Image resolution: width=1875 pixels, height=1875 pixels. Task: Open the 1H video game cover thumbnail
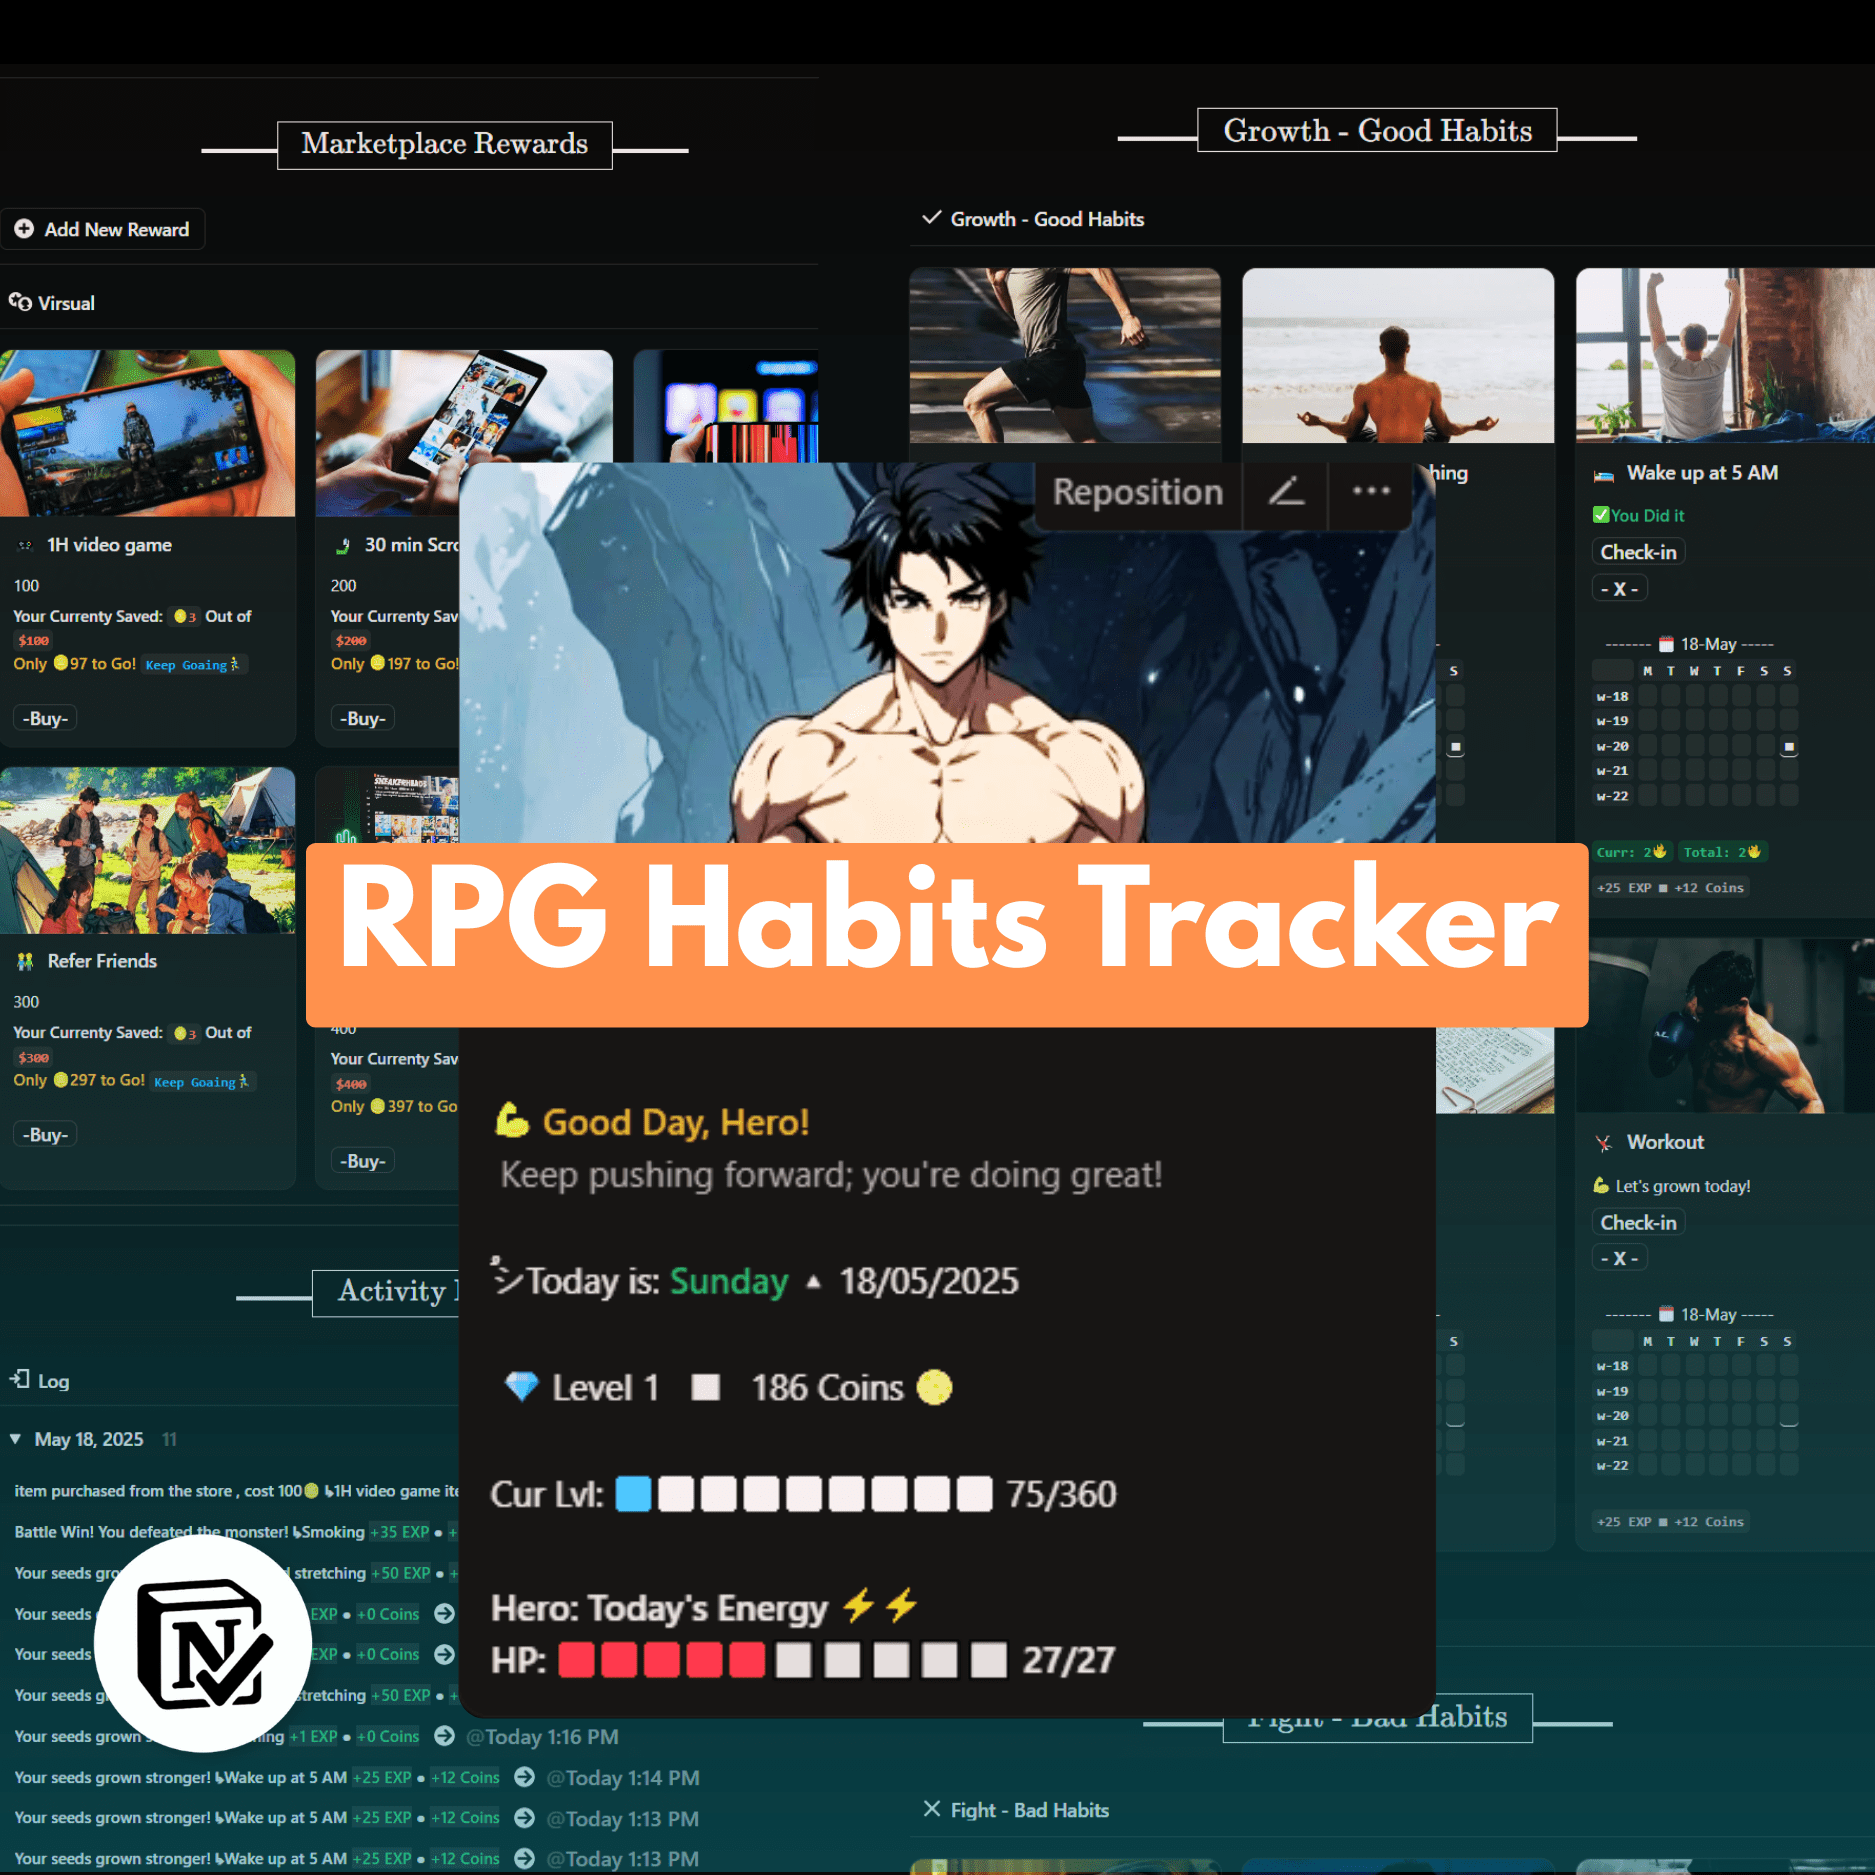coord(147,433)
